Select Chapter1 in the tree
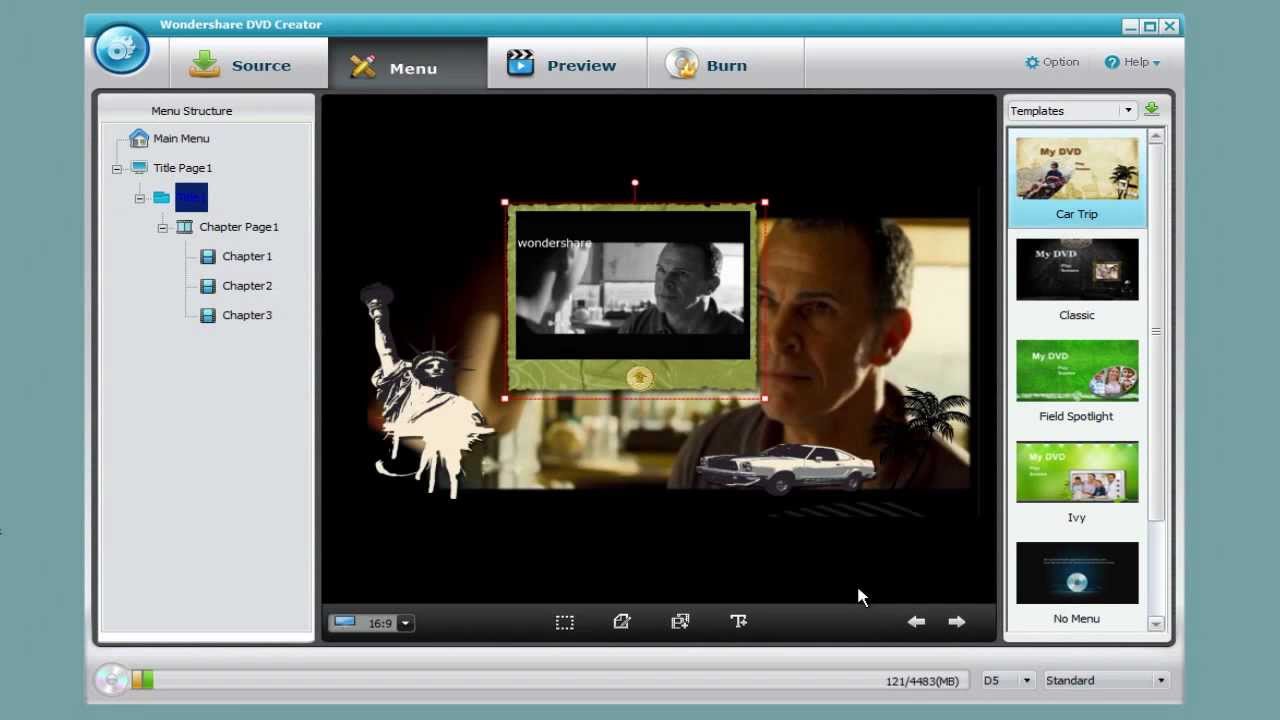This screenshot has height=720, width=1280. [x=247, y=257]
